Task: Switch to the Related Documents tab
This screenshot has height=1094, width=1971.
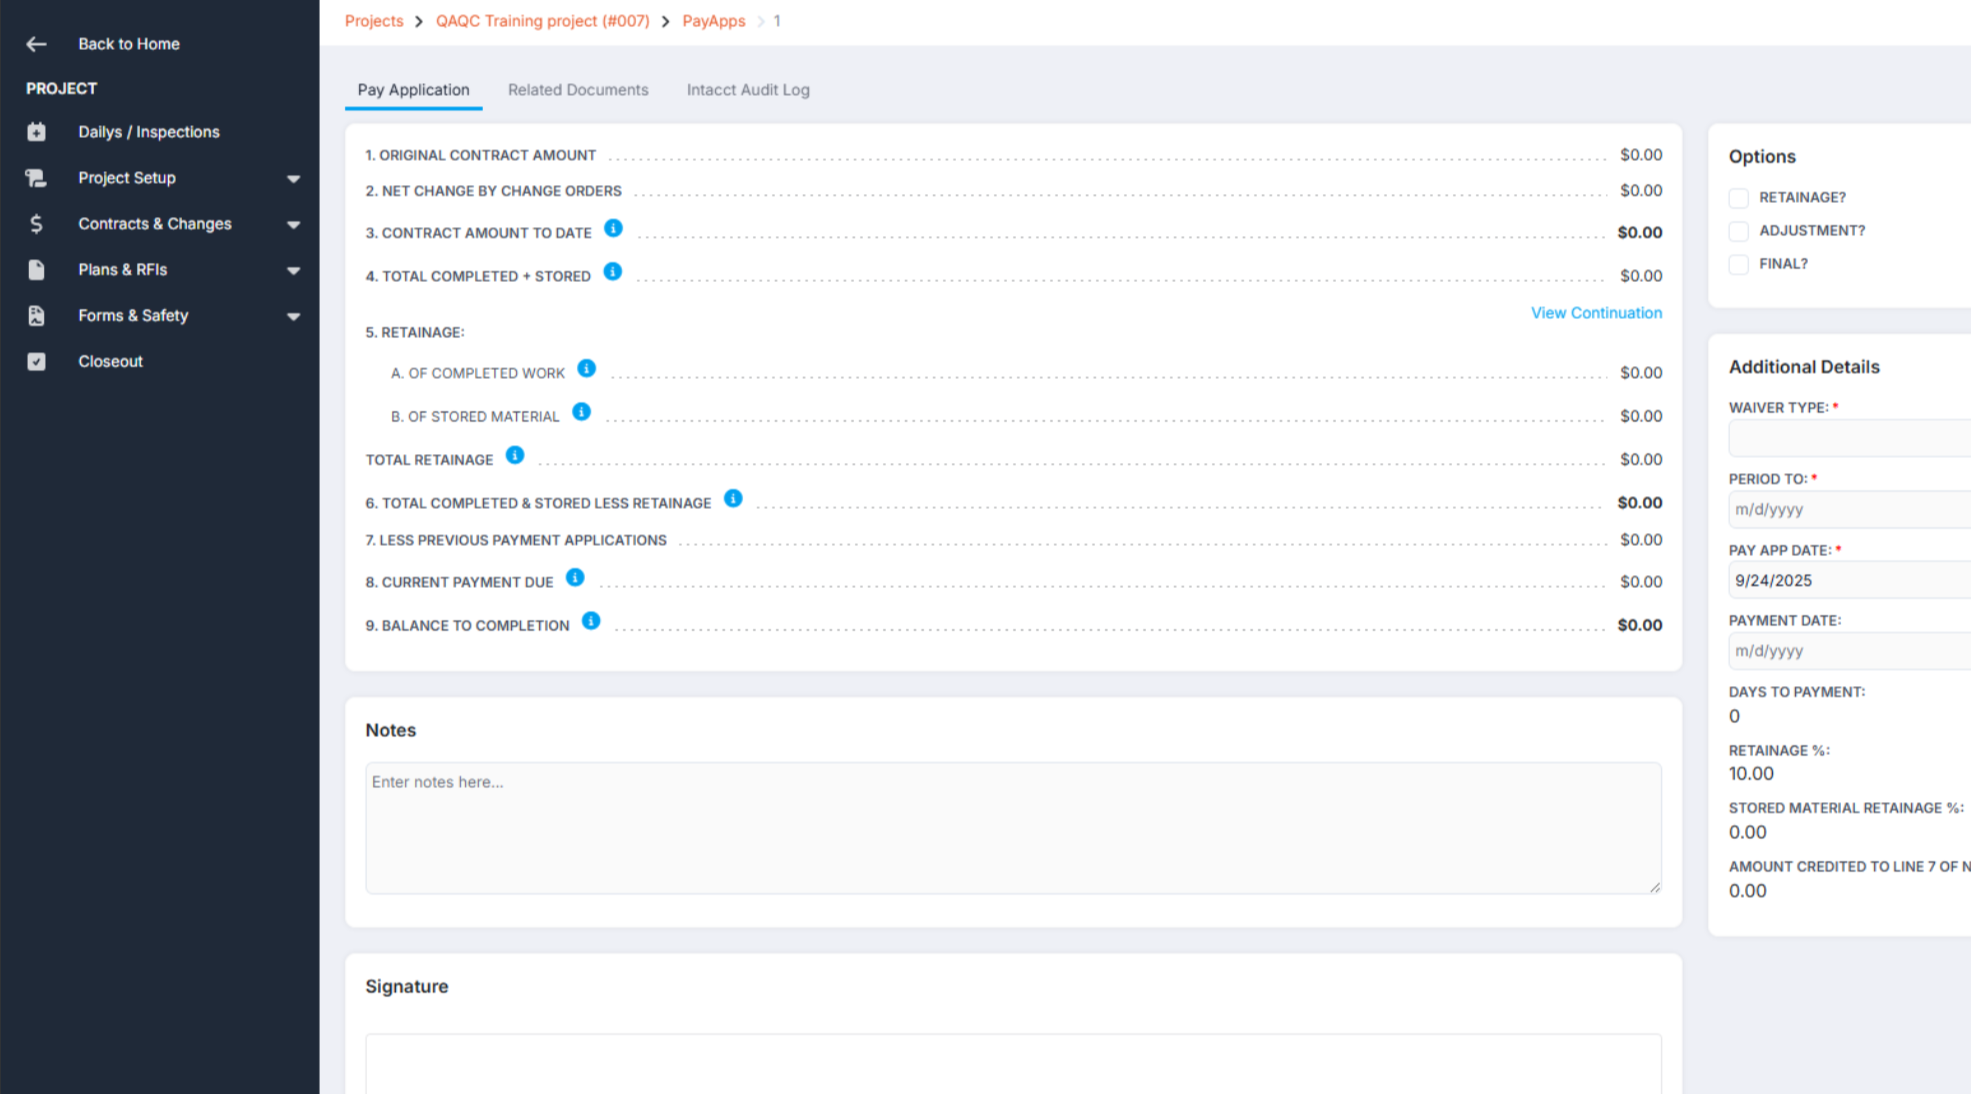Action: pos(577,90)
